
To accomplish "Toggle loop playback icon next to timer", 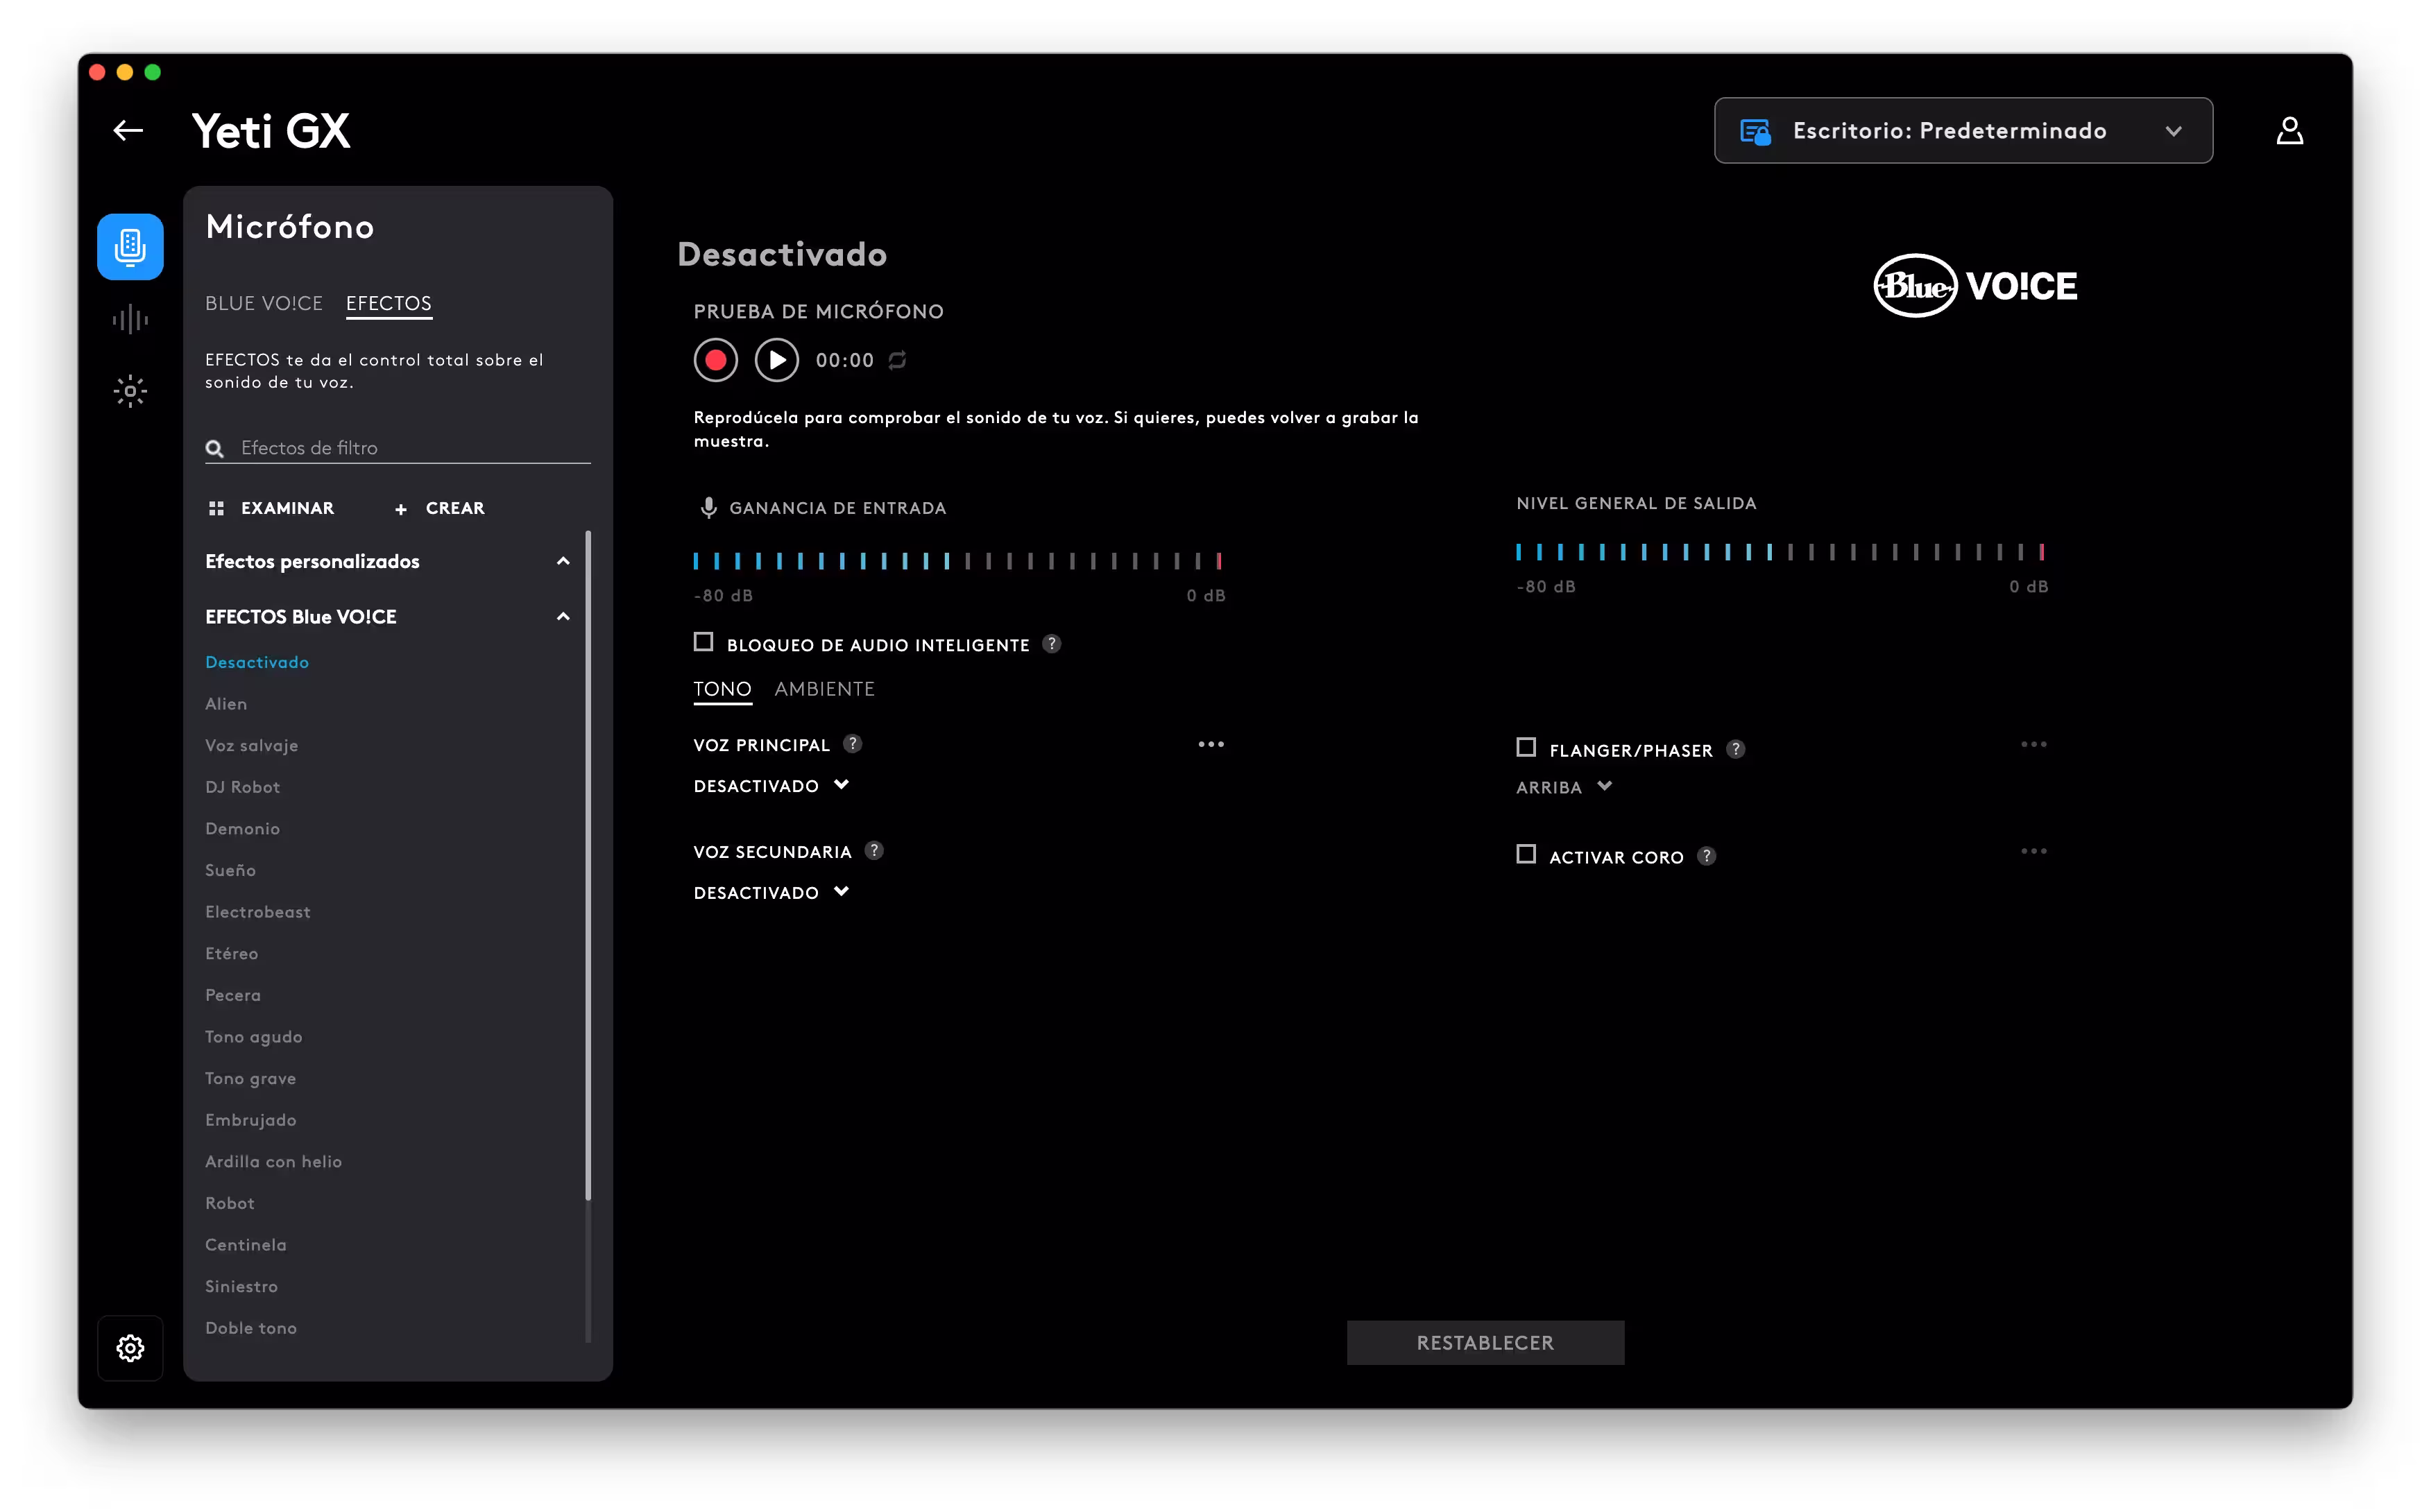I will pos(897,360).
